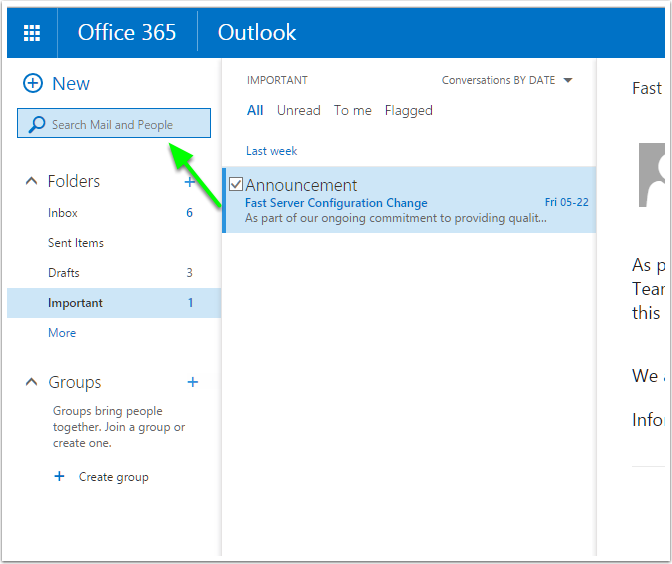Click the Office 365 header link

(x=127, y=33)
